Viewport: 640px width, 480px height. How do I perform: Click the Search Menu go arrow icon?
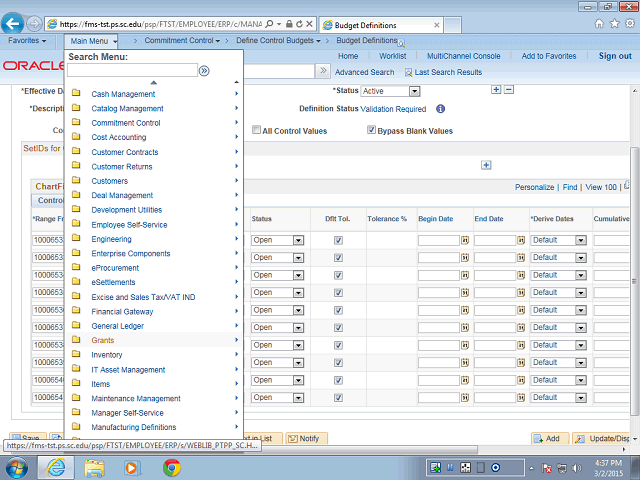[204, 71]
